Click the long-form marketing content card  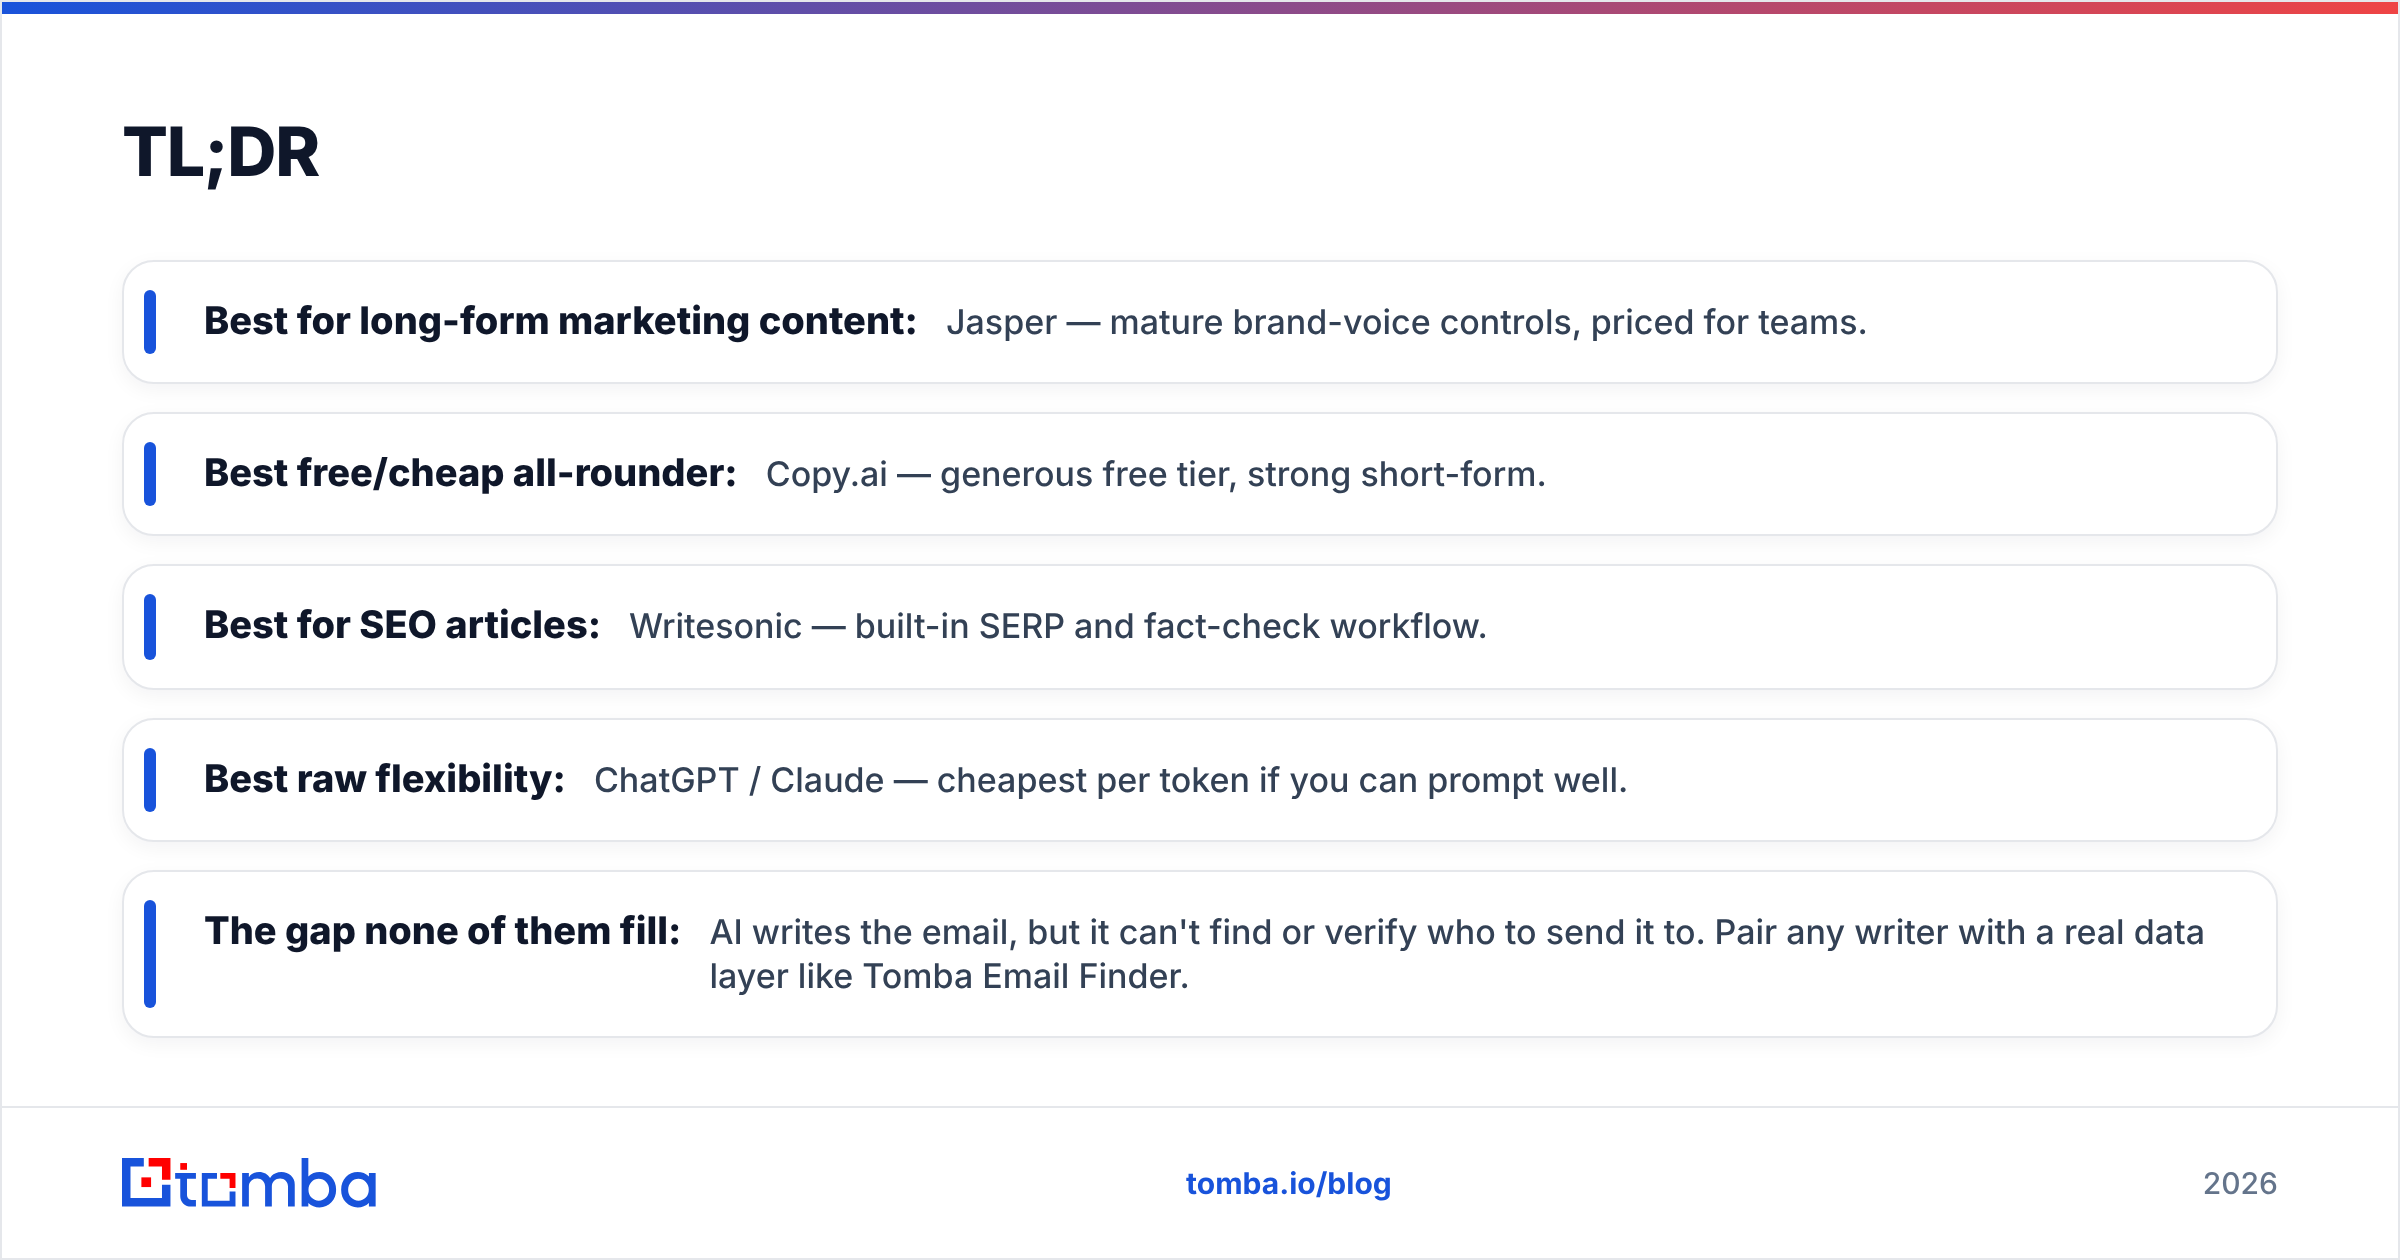[x=1200, y=322]
